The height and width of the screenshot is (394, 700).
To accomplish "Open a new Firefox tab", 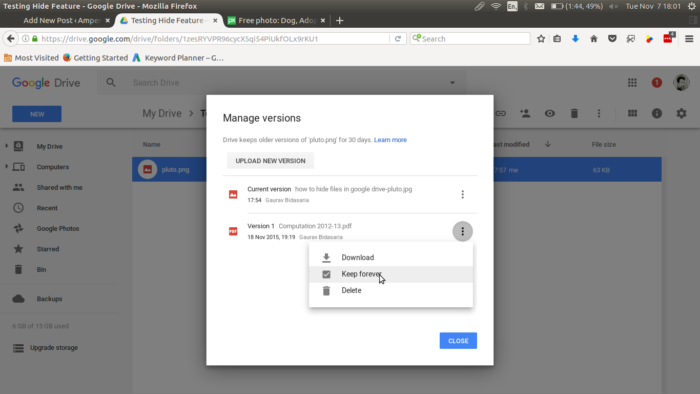I will [x=339, y=21].
